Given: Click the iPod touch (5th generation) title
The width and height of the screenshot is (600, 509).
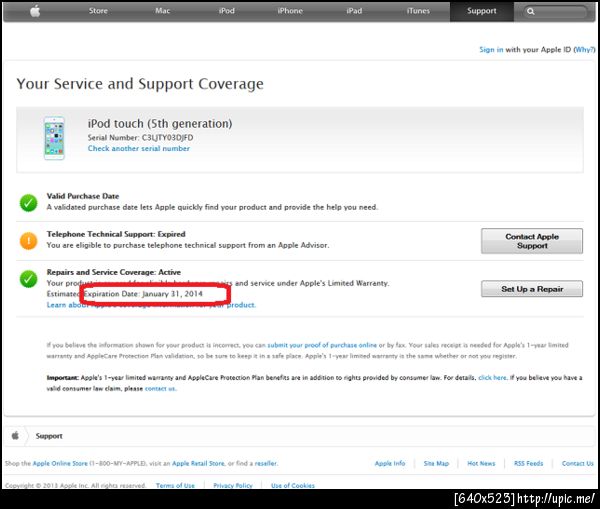Looking at the screenshot, I should (x=160, y=124).
